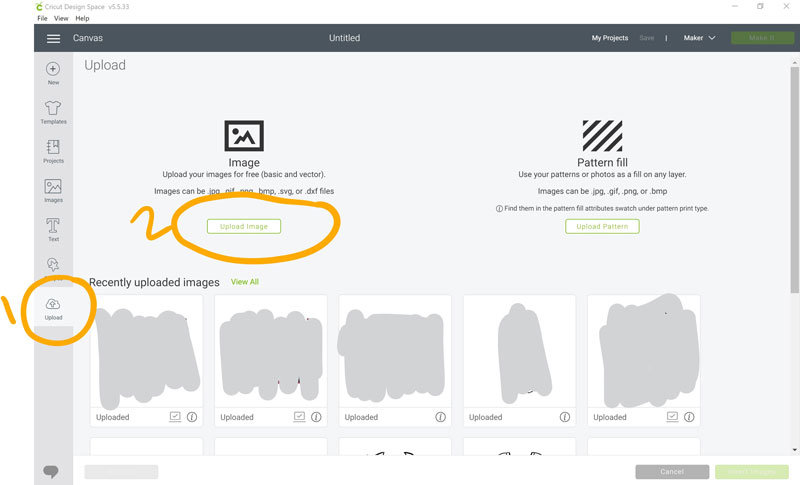Open the View All link for recent uploads
Screen dimensions: 800x485
pyautogui.click(x=245, y=282)
